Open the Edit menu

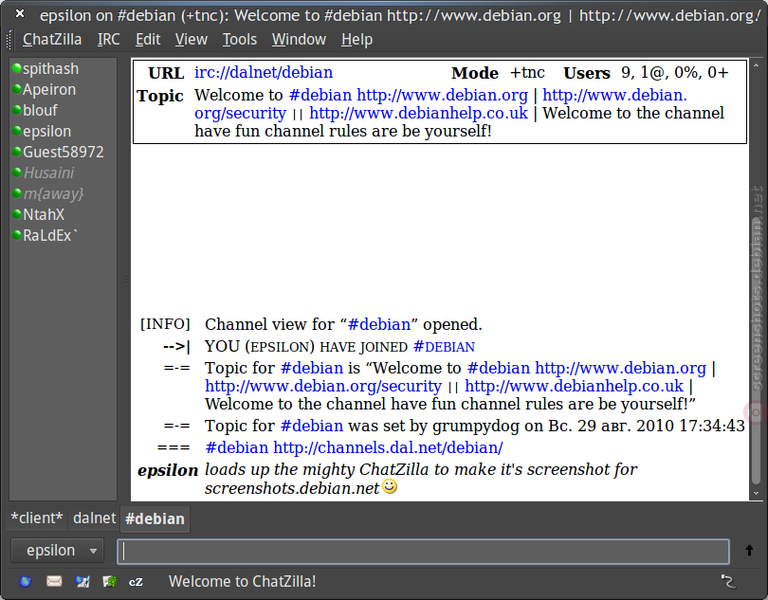point(148,39)
